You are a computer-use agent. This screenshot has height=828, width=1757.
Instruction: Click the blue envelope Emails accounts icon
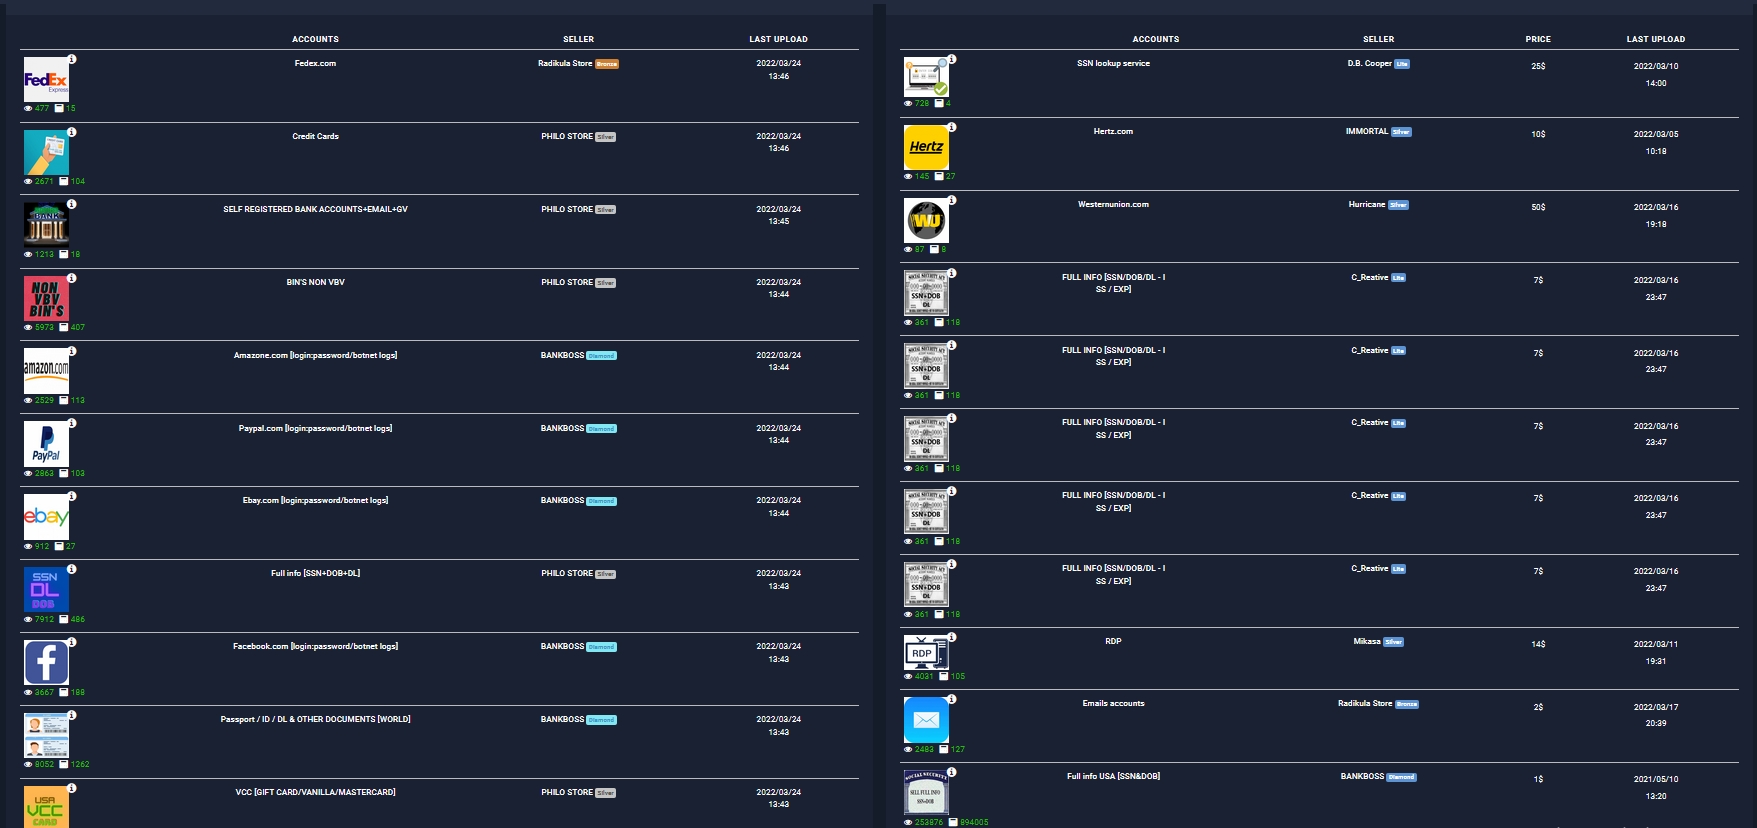(926, 720)
